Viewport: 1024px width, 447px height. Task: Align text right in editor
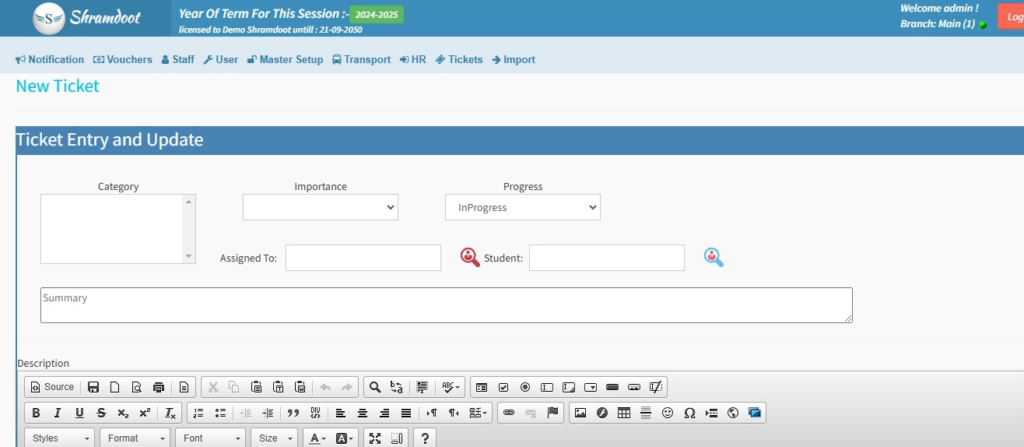[384, 413]
